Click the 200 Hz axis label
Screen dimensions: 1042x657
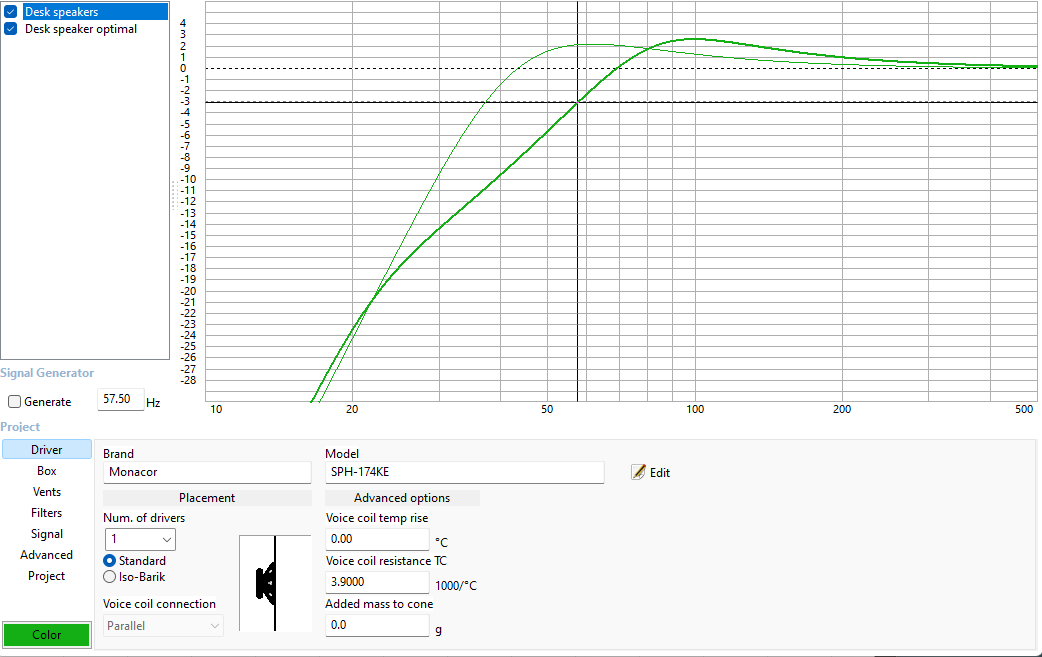[x=842, y=409]
